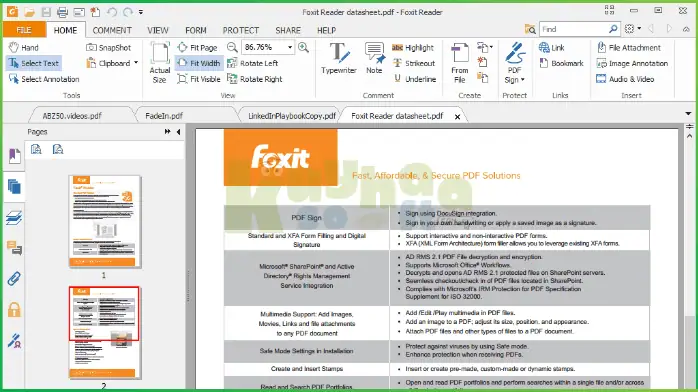The width and height of the screenshot is (698, 392).
Task: Open the zoom percentage dropdown
Action: 290,47
